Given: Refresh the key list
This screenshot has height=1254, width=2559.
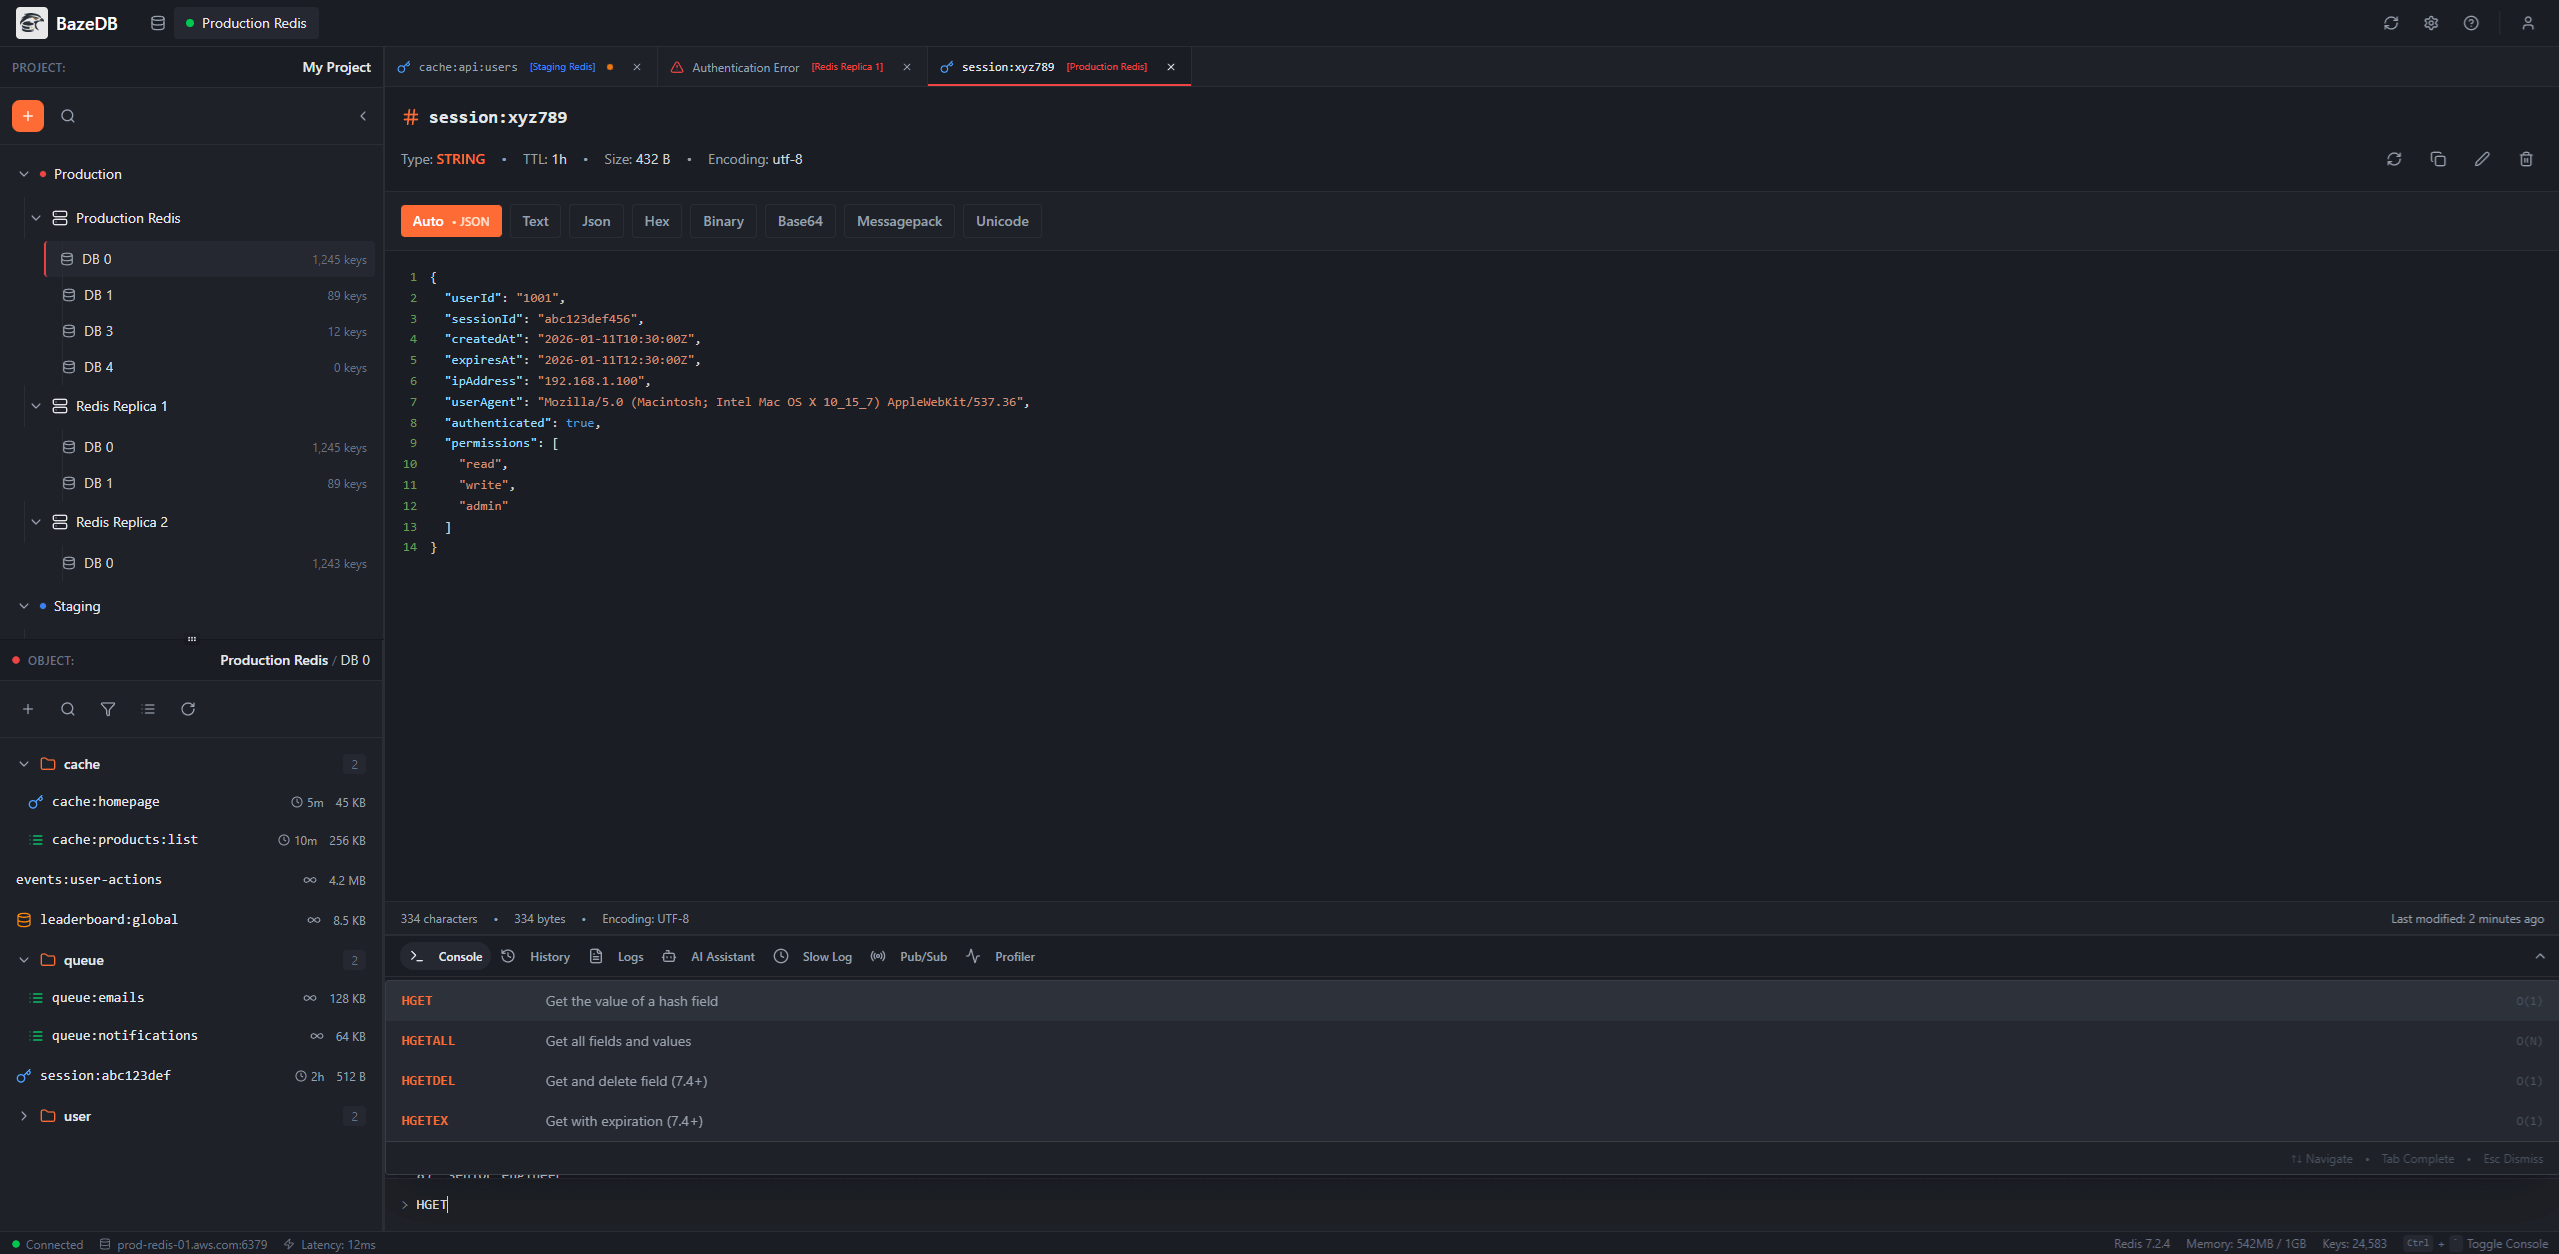Looking at the screenshot, I should (x=188, y=709).
